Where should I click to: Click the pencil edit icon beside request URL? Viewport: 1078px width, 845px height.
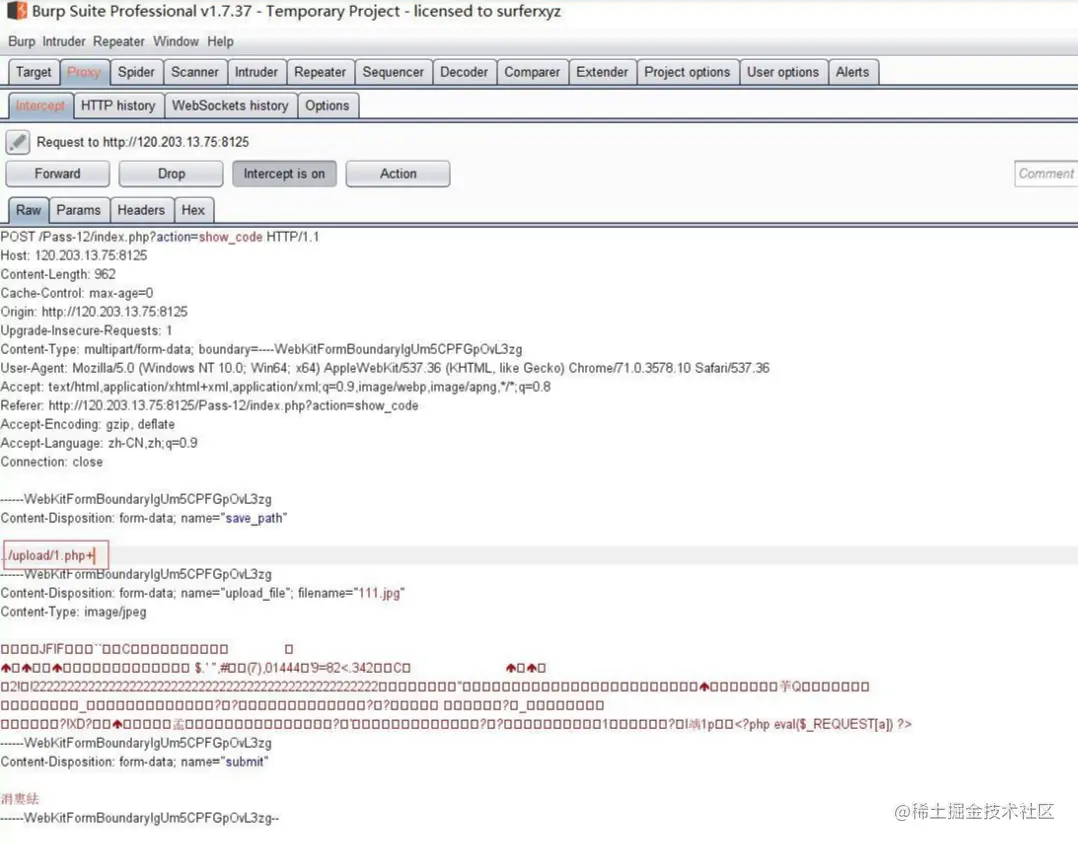click(x=18, y=142)
